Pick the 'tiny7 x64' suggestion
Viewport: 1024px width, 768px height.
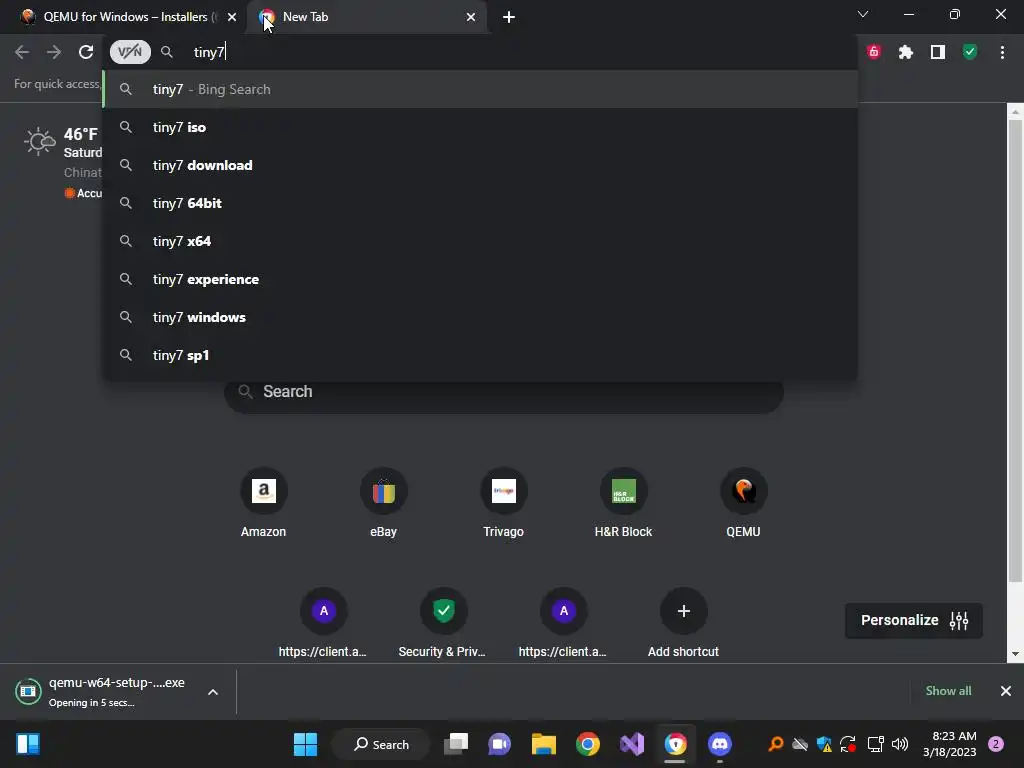[x=480, y=241]
